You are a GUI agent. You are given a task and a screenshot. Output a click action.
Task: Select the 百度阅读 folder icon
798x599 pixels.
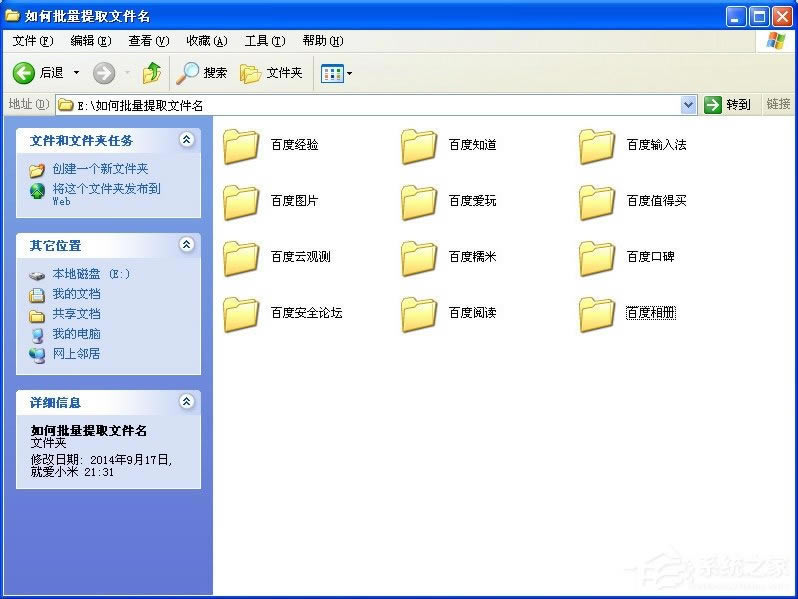pyautogui.click(x=419, y=315)
